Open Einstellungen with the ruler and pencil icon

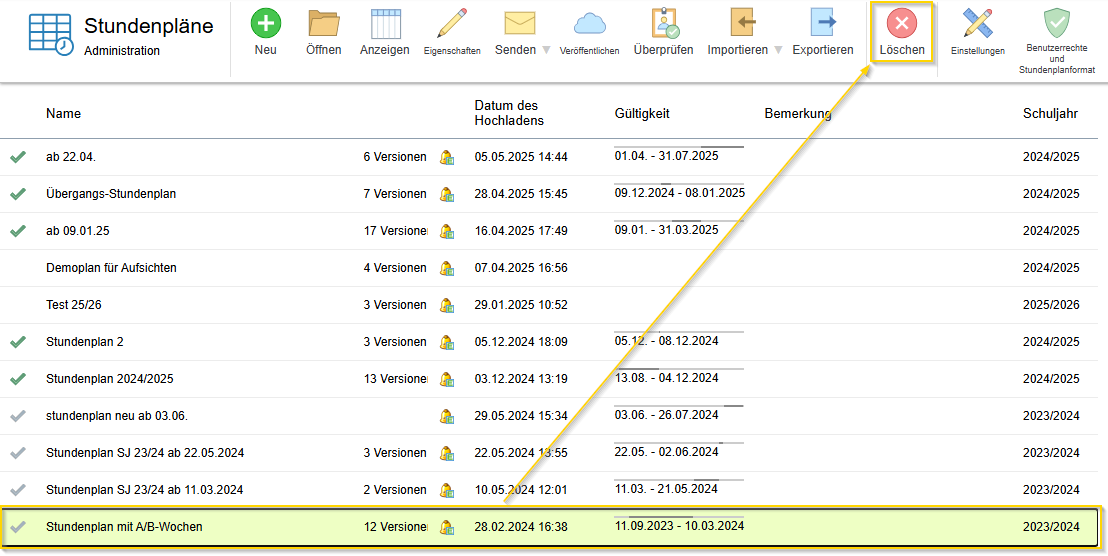point(978,23)
